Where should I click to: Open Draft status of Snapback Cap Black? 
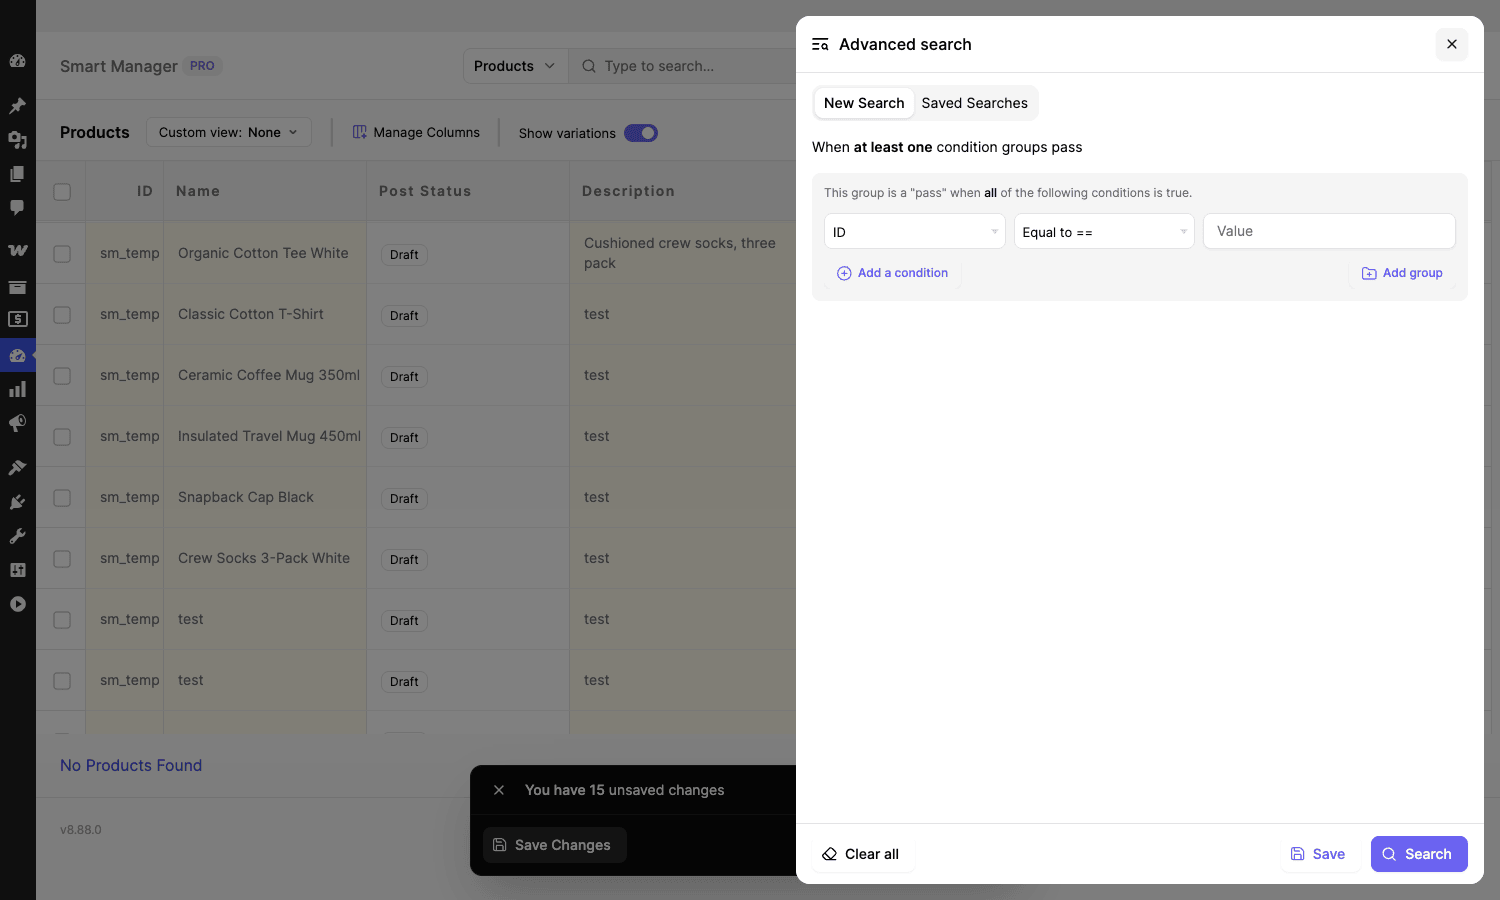404,499
